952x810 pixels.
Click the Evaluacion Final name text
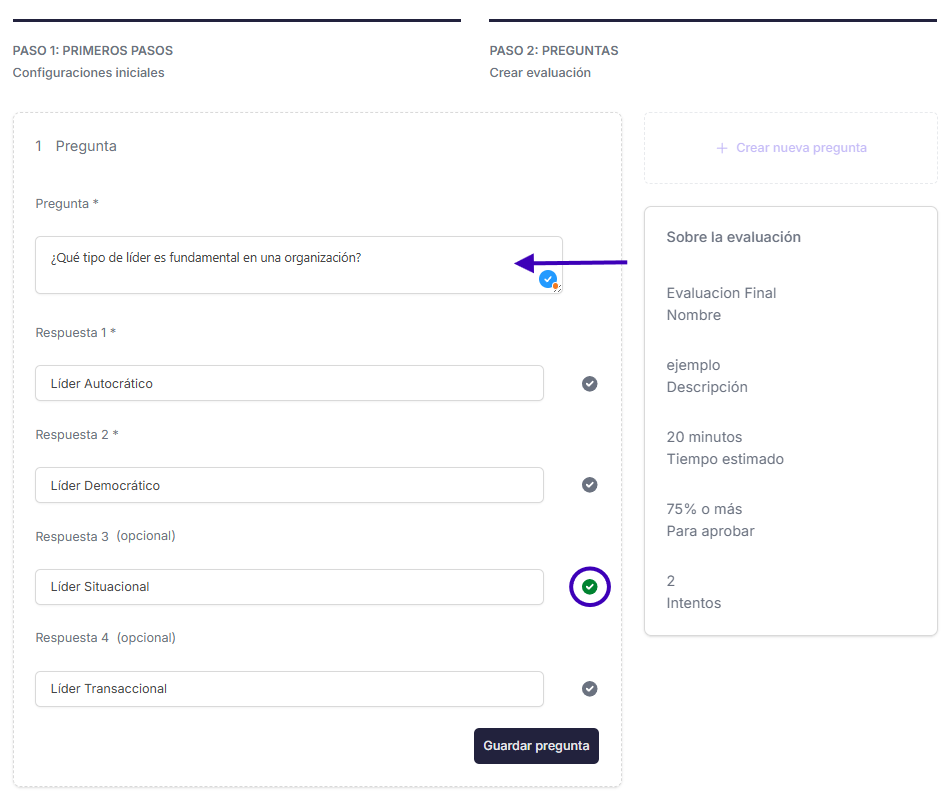click(721, 293)
